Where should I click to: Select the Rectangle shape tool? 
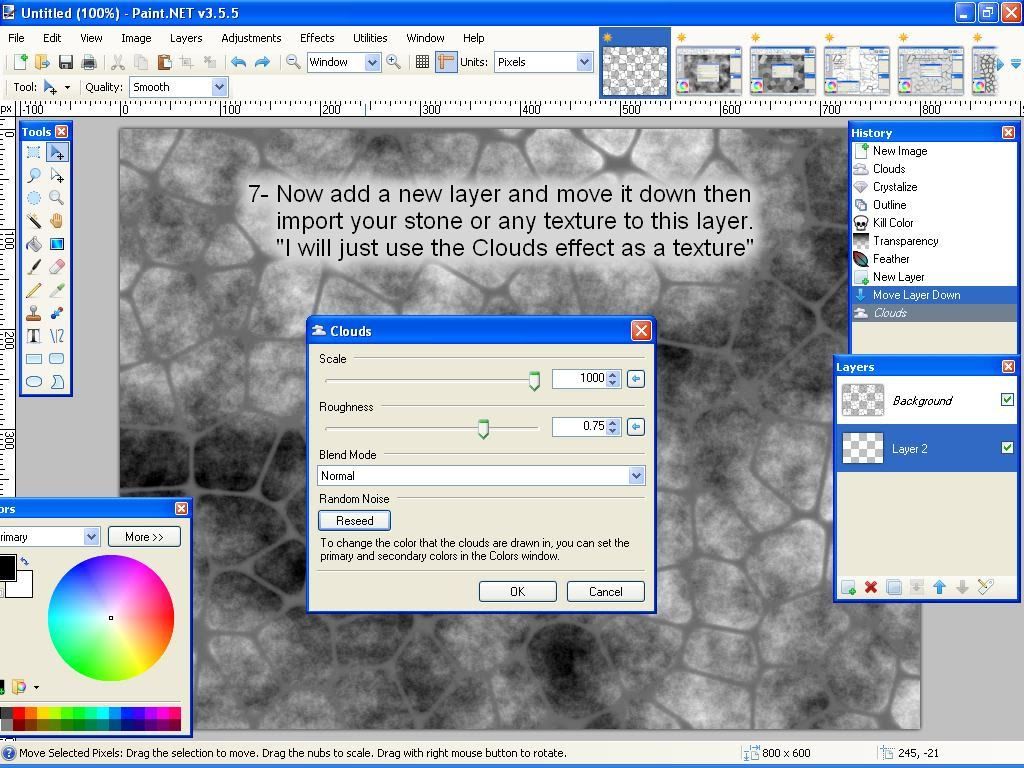tap(33, 359)
